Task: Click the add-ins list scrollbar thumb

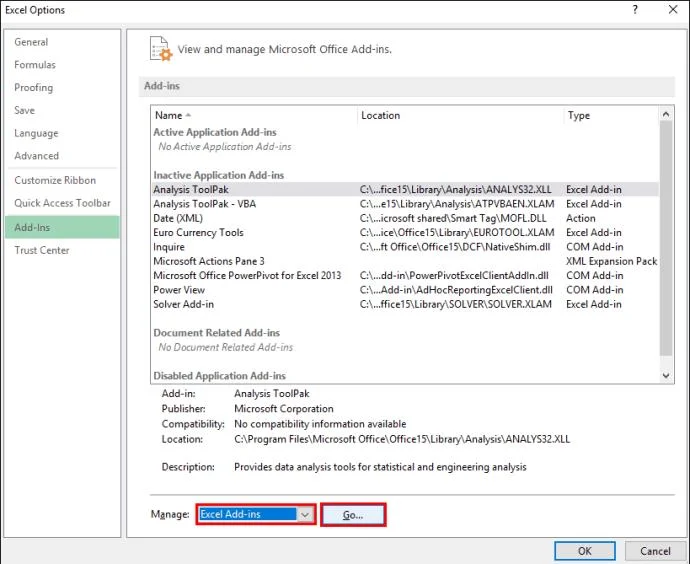Action: pyautogui.click(x=666, y=238)
